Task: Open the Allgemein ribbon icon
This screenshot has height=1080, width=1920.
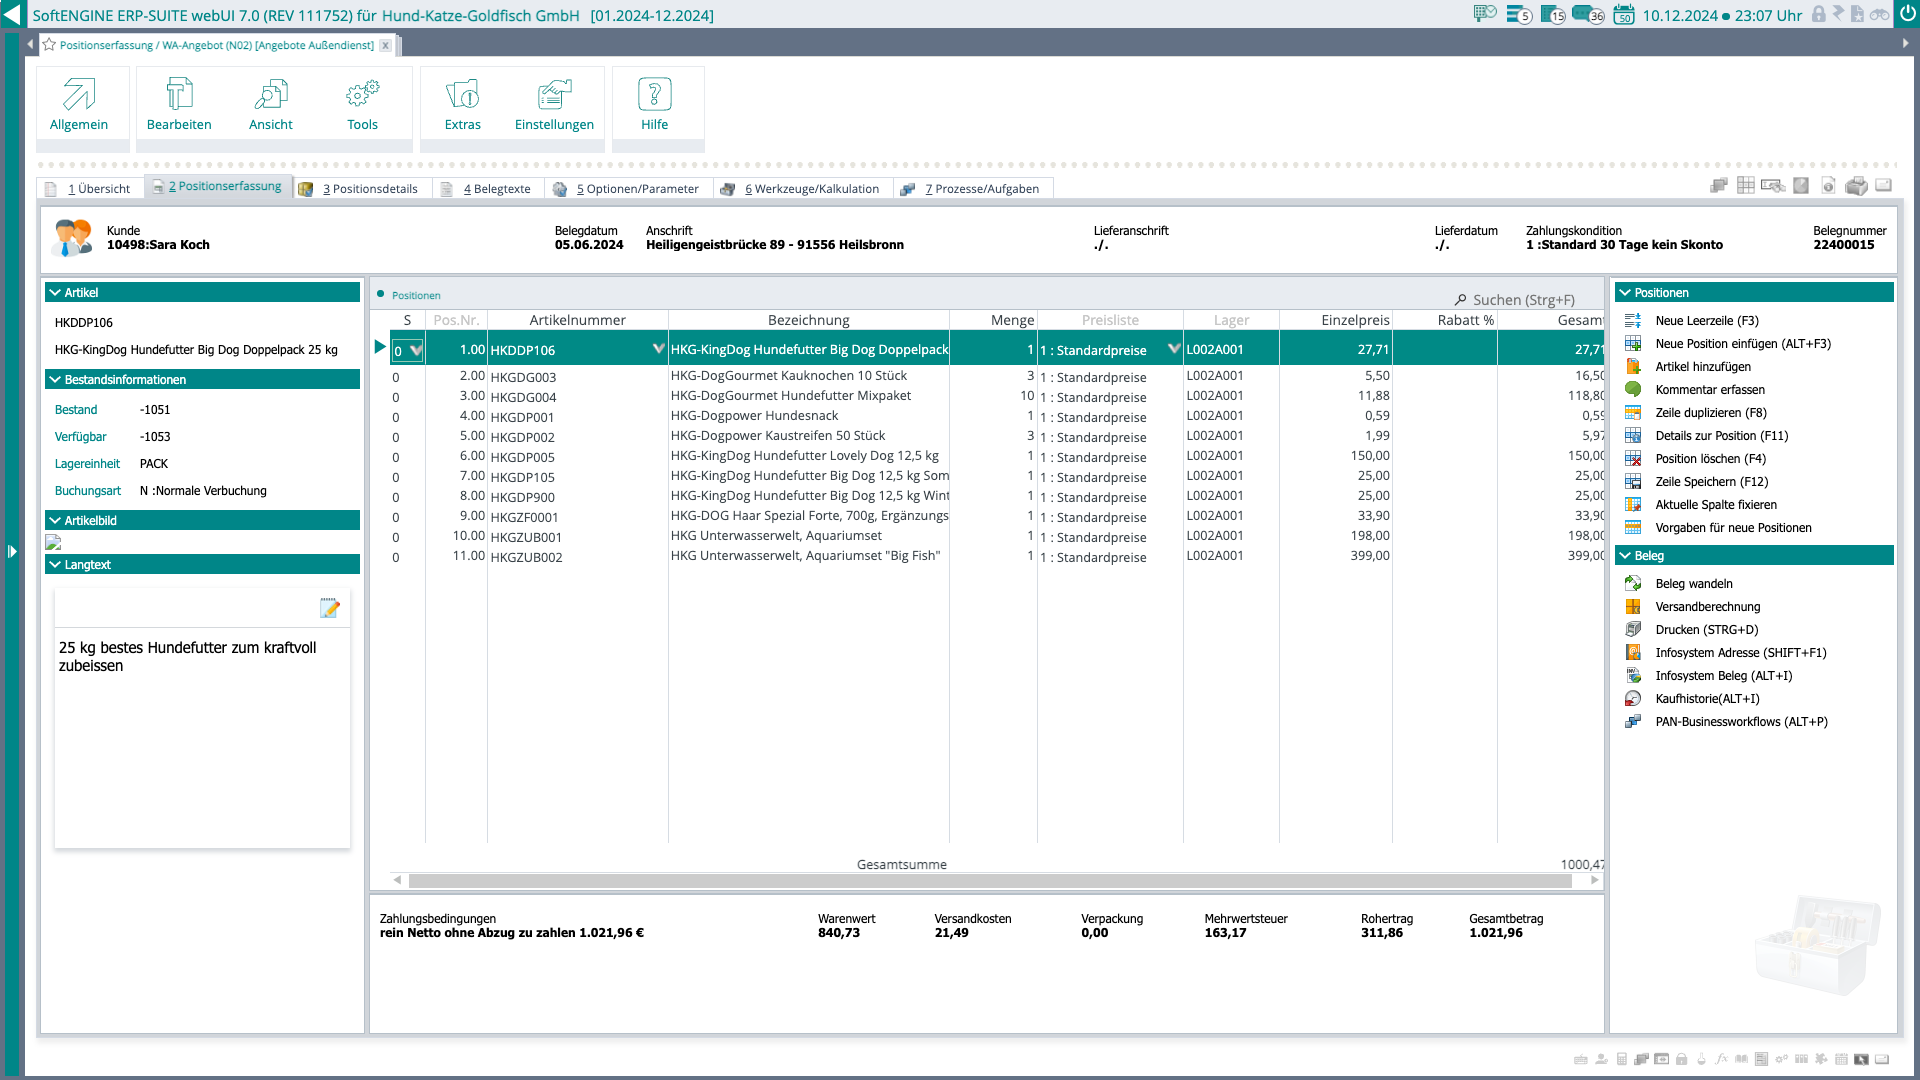Action: [79, 95]
